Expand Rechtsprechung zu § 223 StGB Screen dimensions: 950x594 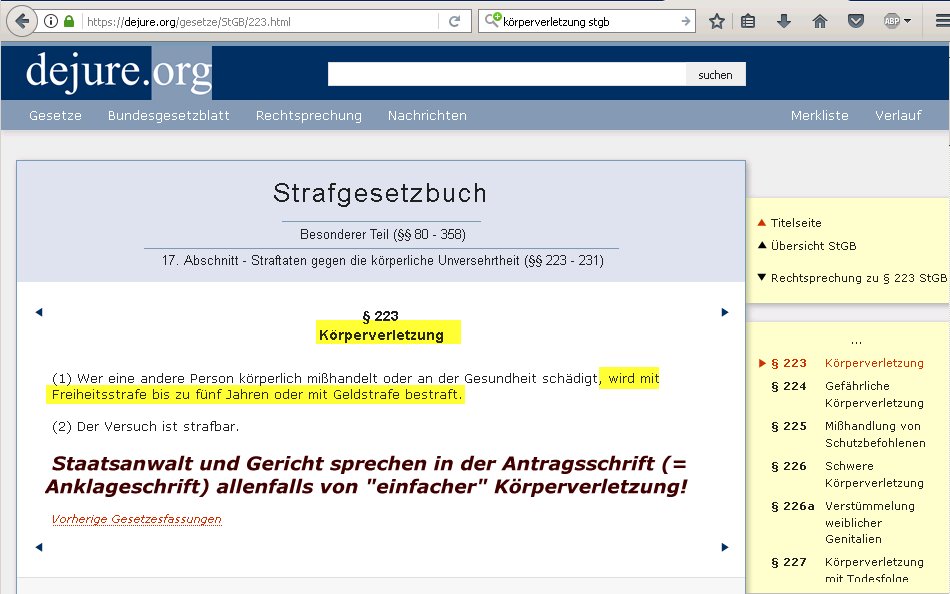pyautogui.click(x=857, y=278)
